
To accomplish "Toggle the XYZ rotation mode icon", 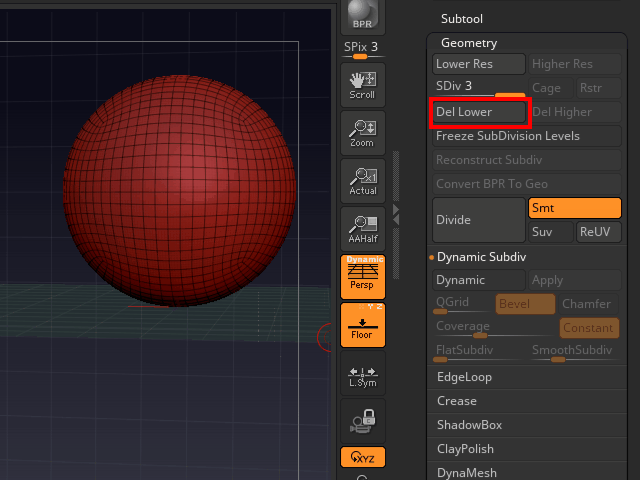I will 362,457.
